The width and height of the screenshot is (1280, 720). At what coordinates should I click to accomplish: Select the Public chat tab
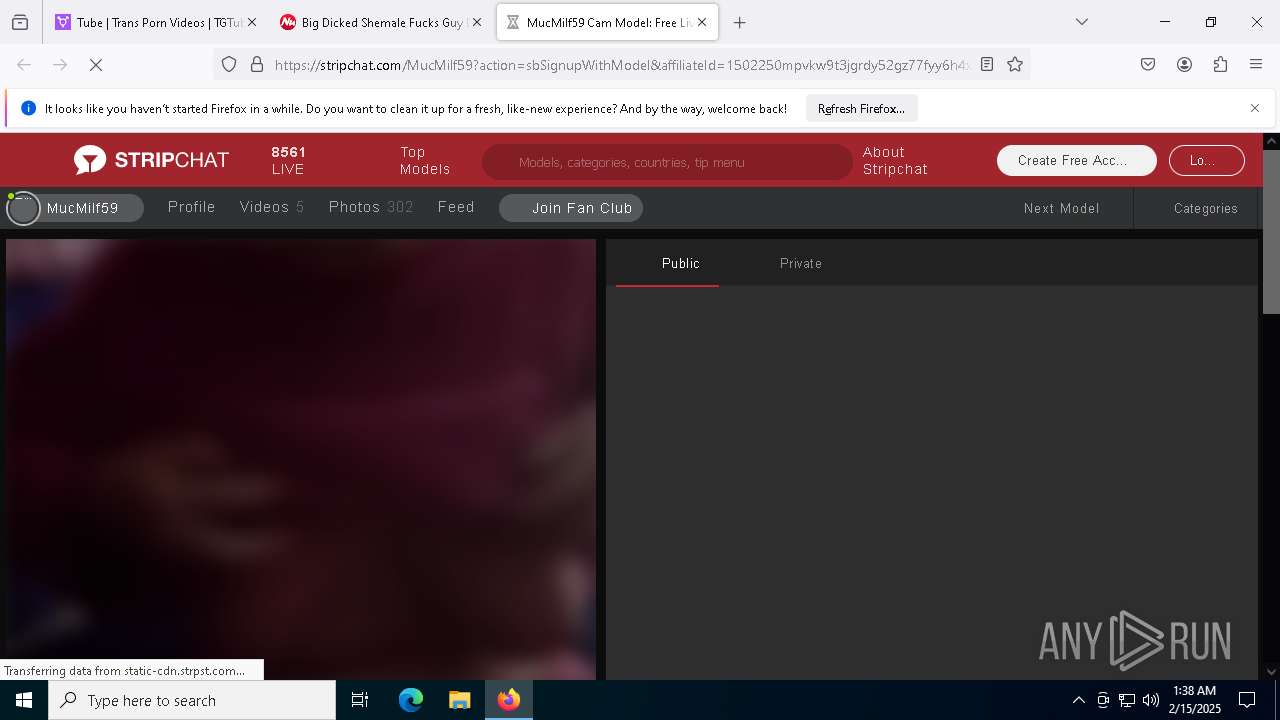[x=680, y=263]
